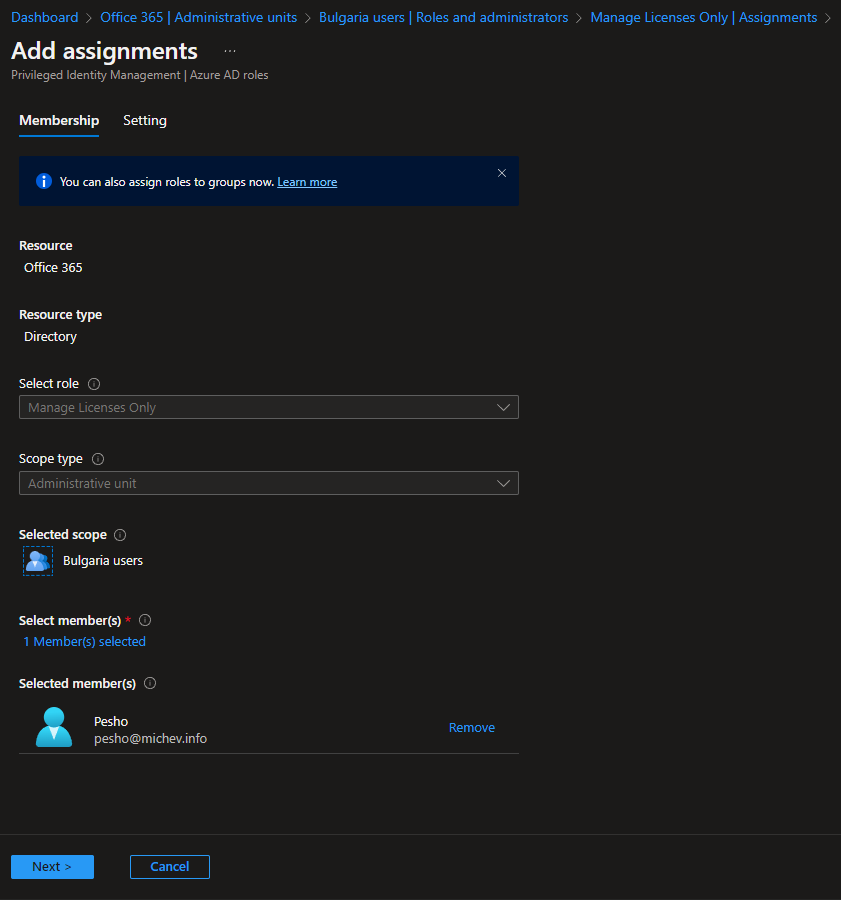Viewport: 841px width, 900px height.
Task: Click the Bulgaria users administrative unit icon
Action: coord(38,561)
